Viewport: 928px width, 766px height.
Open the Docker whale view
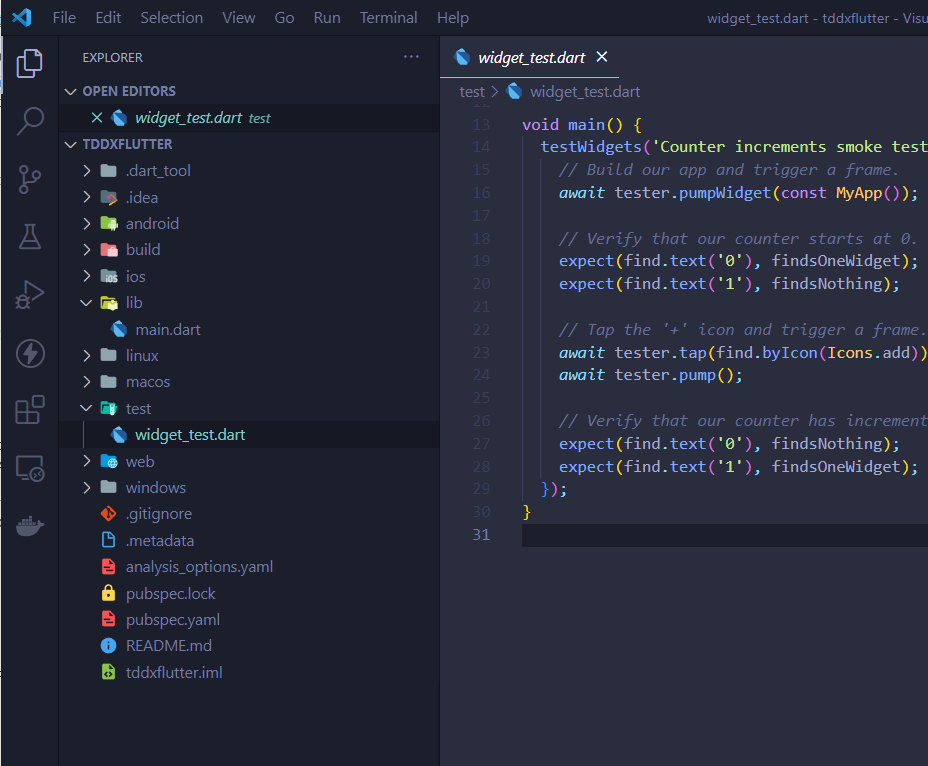click(x=30, y=525)
